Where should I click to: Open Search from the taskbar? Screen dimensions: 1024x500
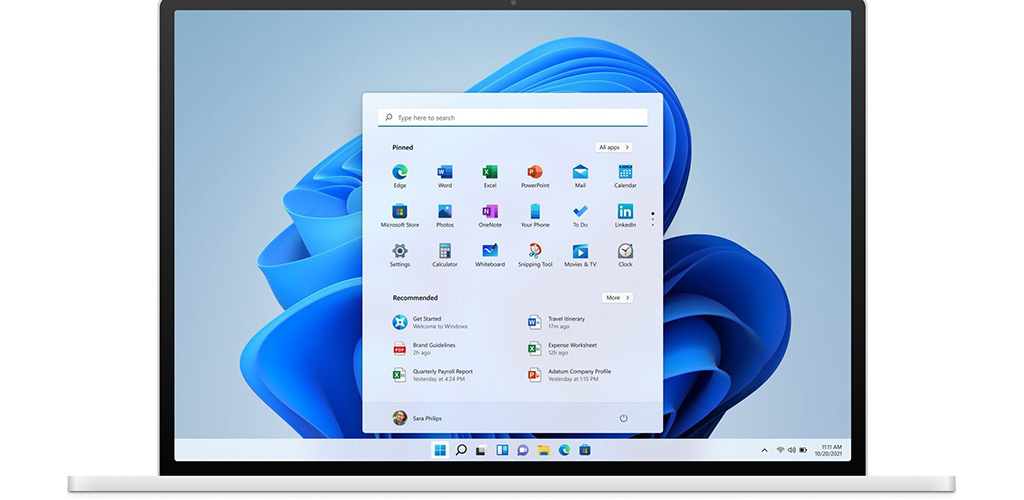pos(461,450)
